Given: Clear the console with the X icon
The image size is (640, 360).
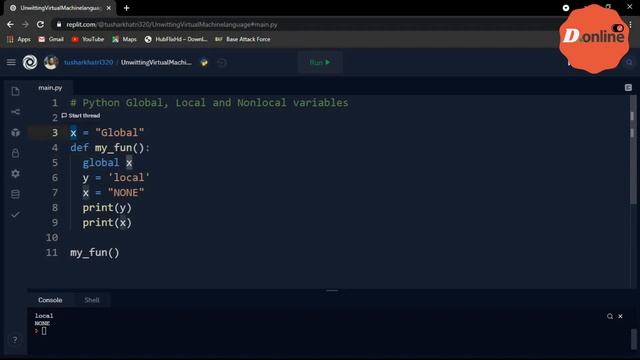Looking at the screenshot, I should pos(620,316).
